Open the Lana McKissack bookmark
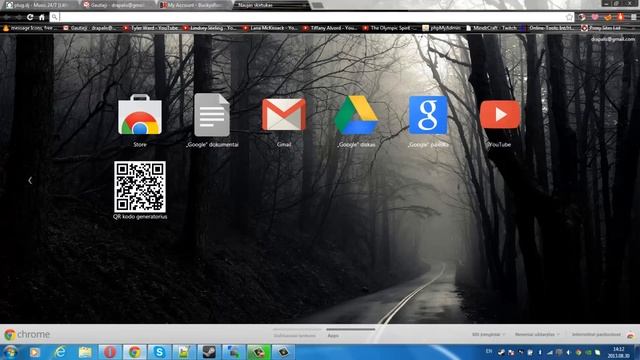The image size is (640, 360). tap(271, 28)
